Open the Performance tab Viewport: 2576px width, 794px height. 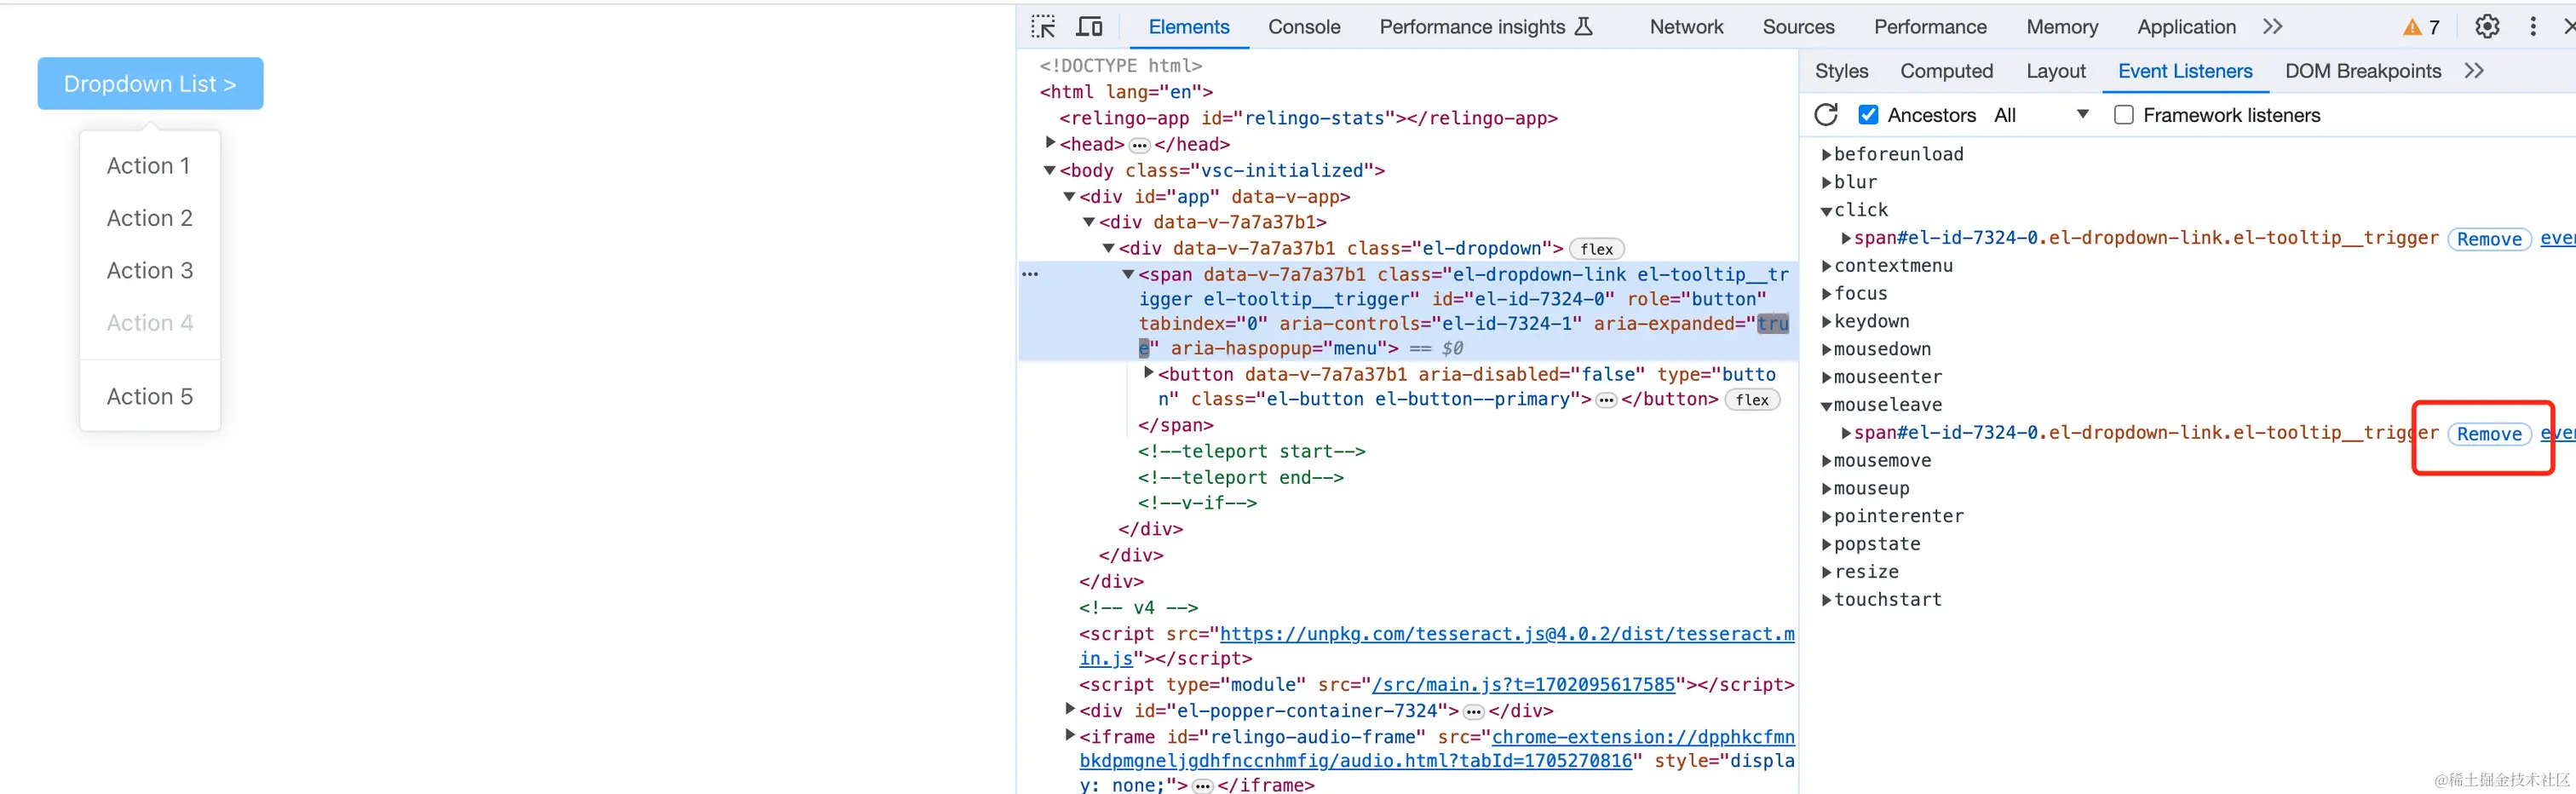tap(1930, 27)
